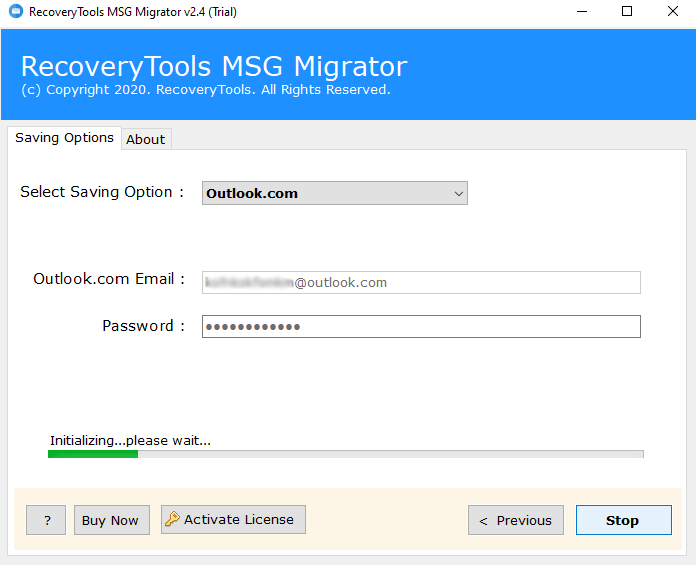Stop the migration process
The width and height of the screenshot is (696, 565).
(624, 520)
